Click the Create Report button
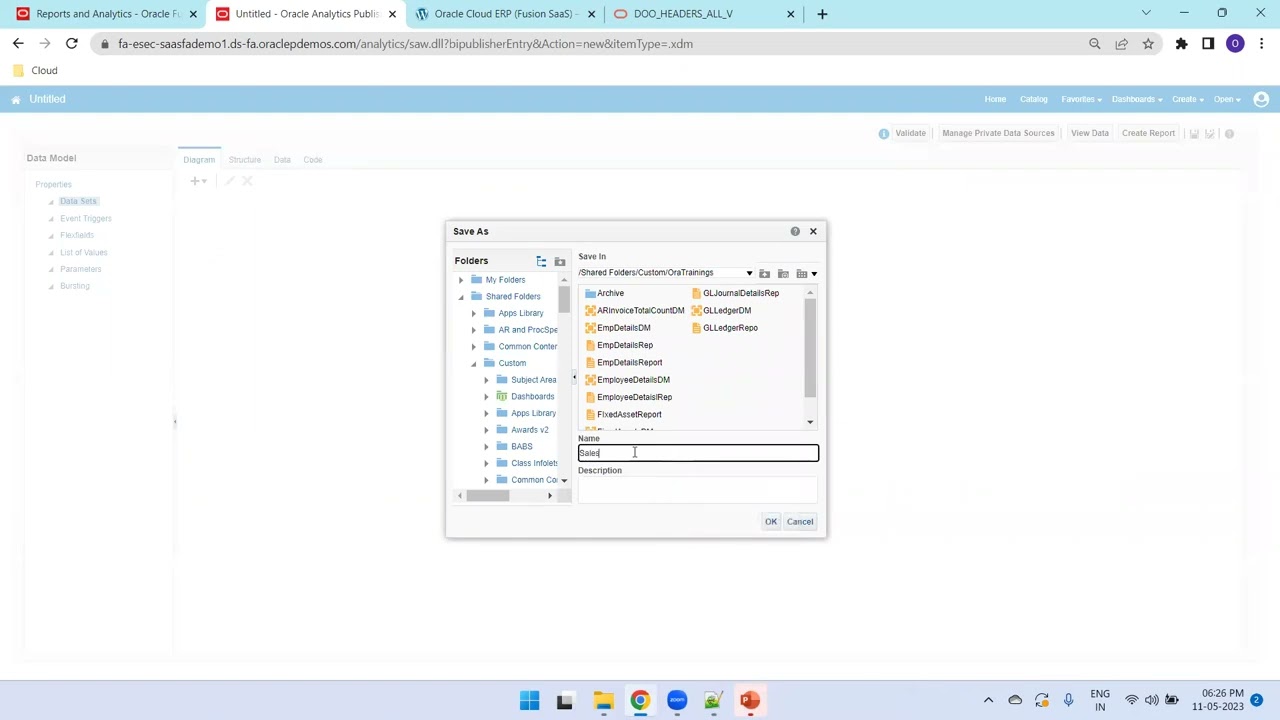Screen dimensions: 1280x720 point(1148,133)
